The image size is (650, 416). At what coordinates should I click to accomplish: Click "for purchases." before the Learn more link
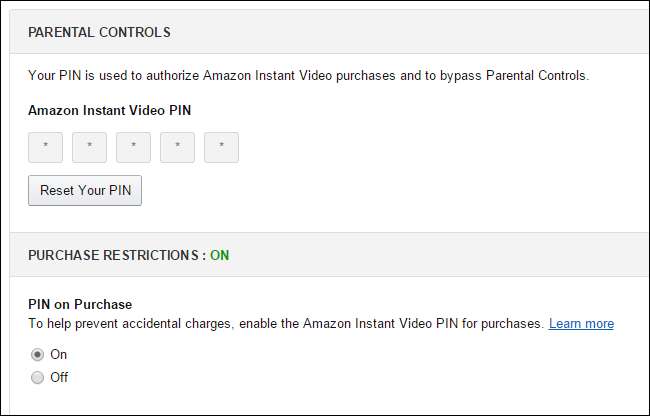[x=503, y=324]
